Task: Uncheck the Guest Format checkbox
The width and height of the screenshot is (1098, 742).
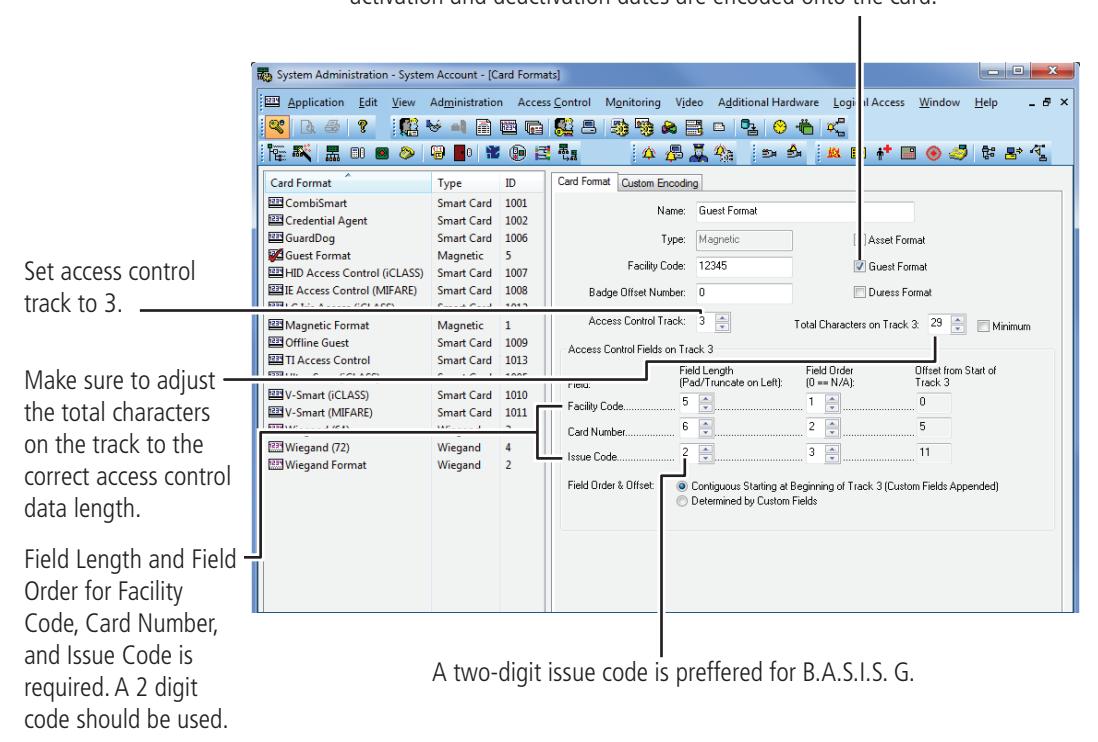Action: coord(860,266)
